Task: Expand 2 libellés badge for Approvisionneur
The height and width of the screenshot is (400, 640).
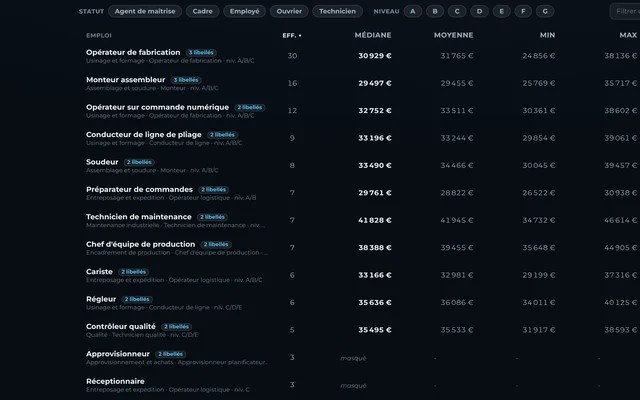Action: pyautogui.click(x=171, y=354)
